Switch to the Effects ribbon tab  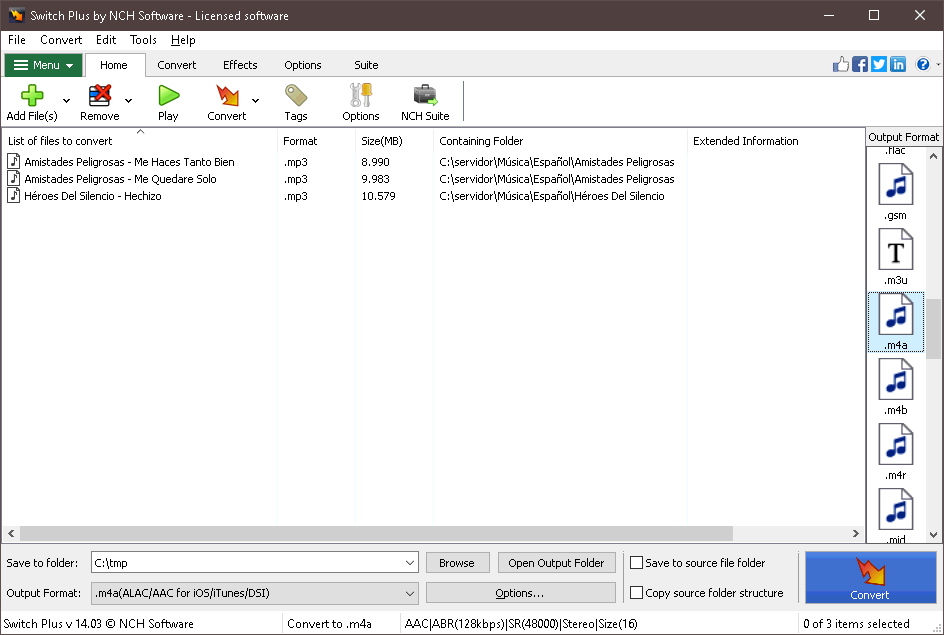pos(240,65)
